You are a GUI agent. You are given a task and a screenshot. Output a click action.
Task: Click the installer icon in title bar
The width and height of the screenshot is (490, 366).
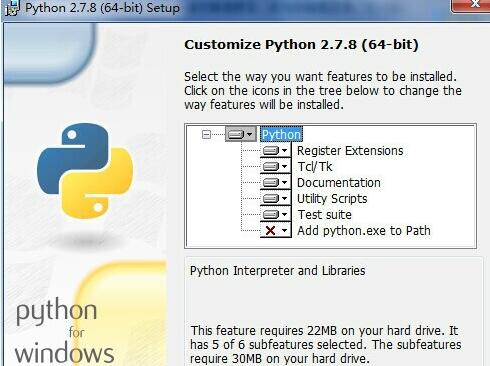coord(12,8)
